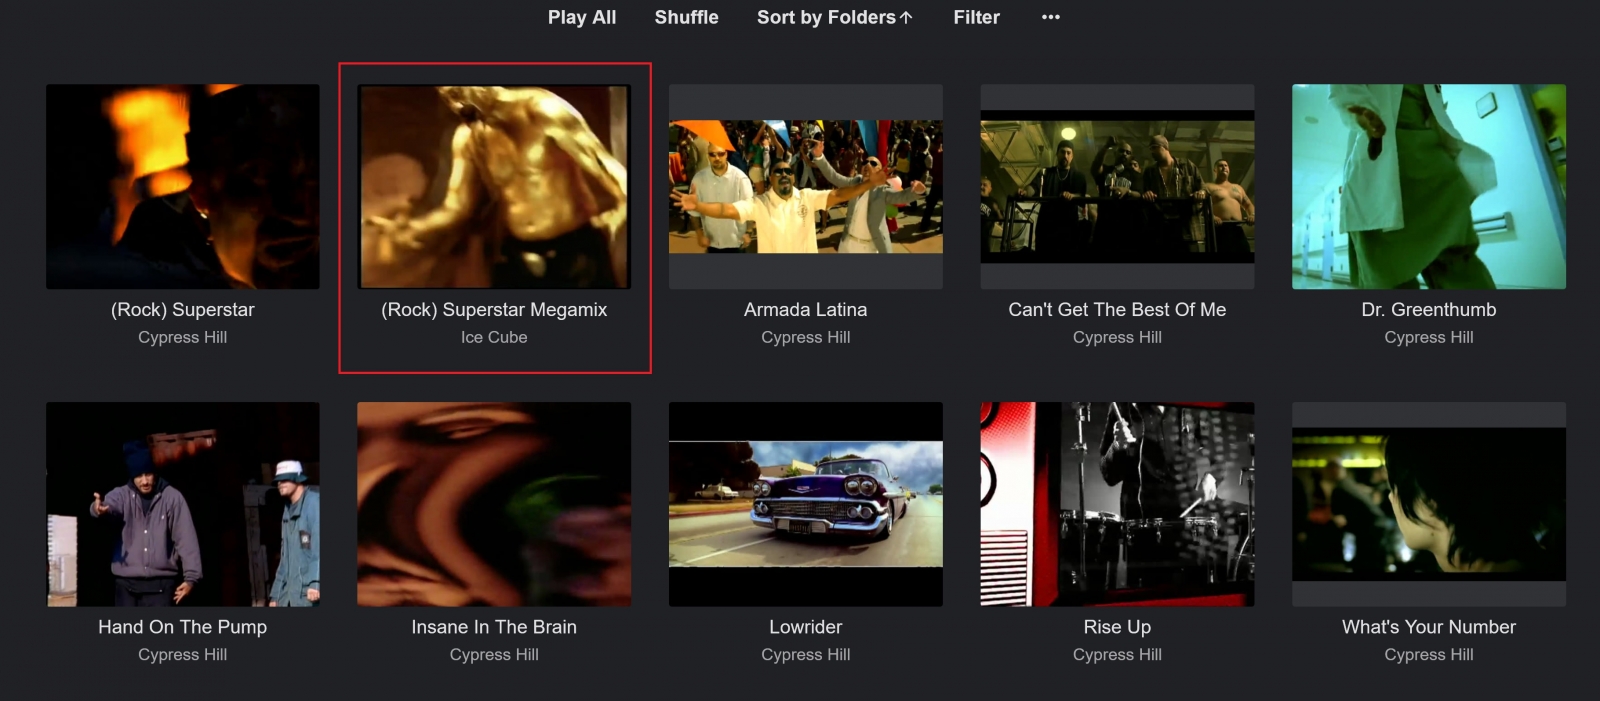Click the "Lowrider" title text
The height and width of the screenshot is (701, 1600).
(x=806, y=627)
